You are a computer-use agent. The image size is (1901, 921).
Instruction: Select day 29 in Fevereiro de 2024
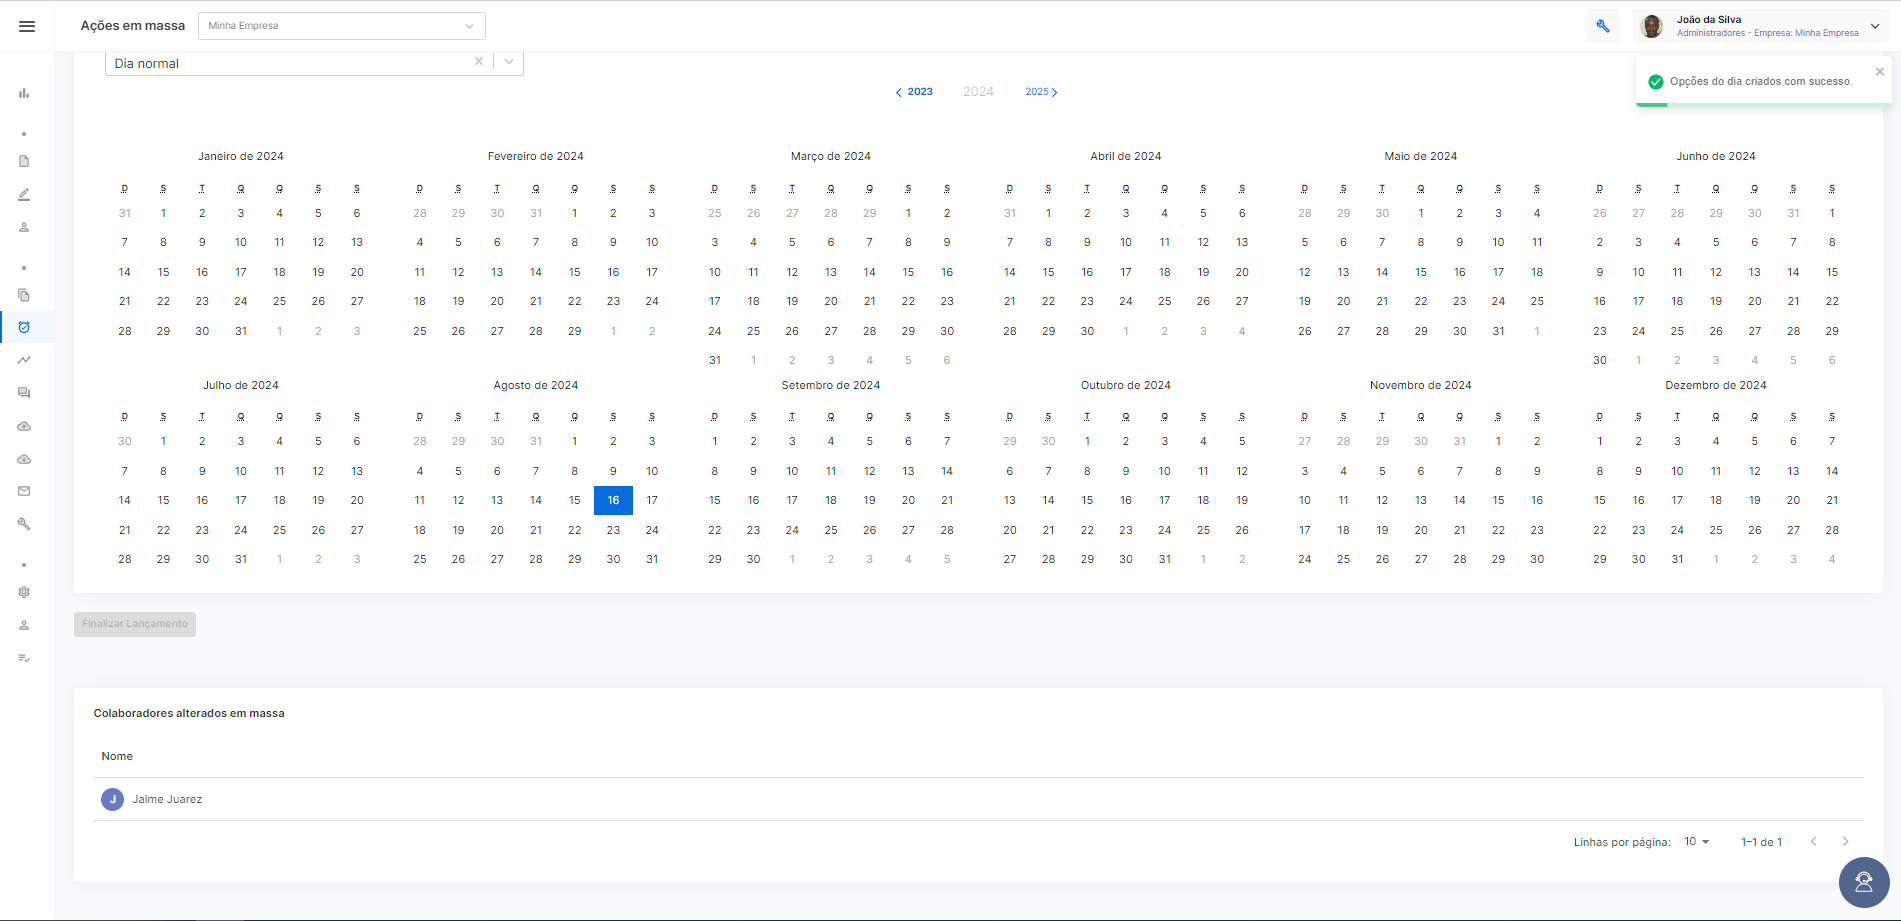575,331
